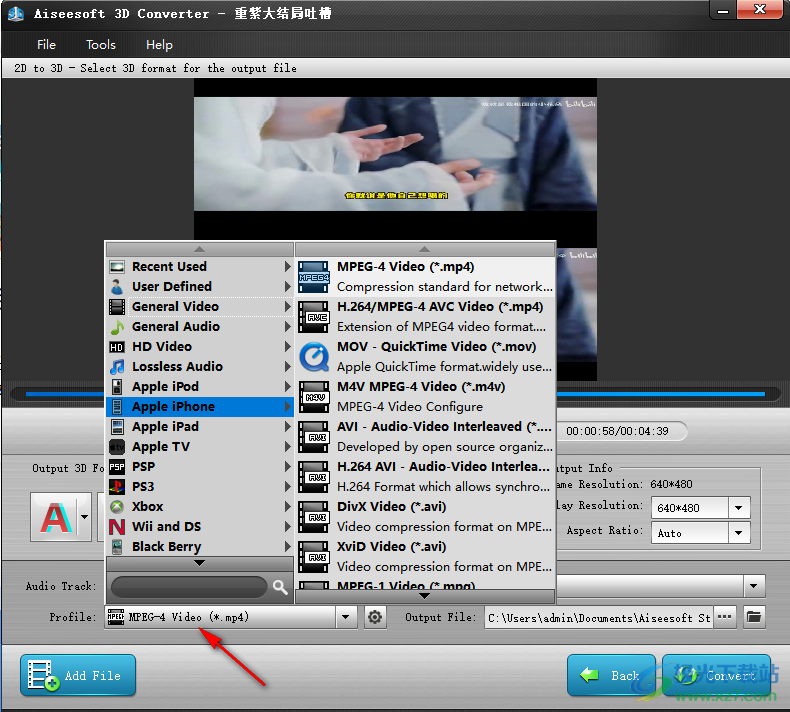Viewport: 790px width, 712px height.
Task: Open the Audio Track dropdown arrow
Action: click(754, 586)
